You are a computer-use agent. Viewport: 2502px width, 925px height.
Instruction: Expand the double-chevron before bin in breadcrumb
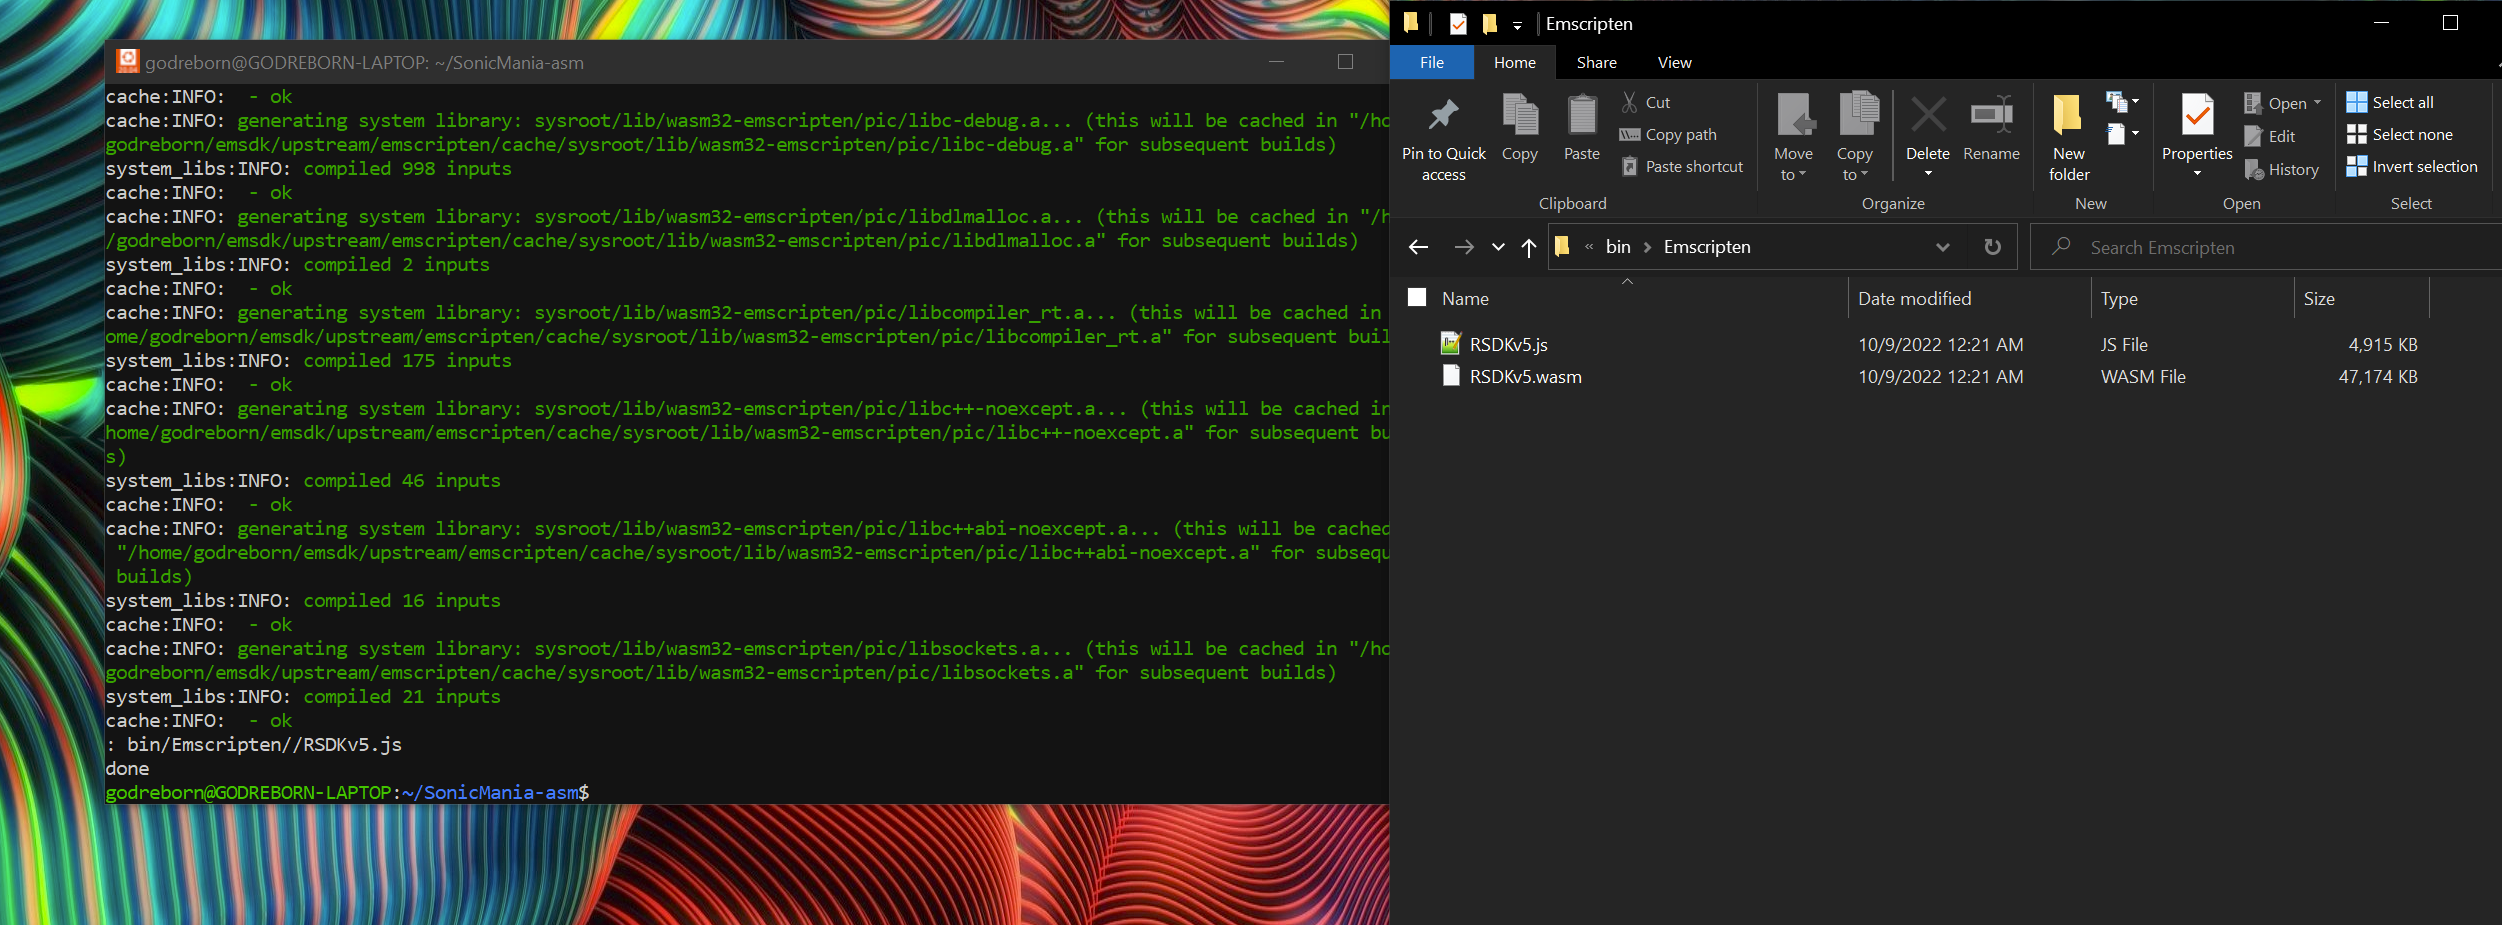tap(1589, 247)
